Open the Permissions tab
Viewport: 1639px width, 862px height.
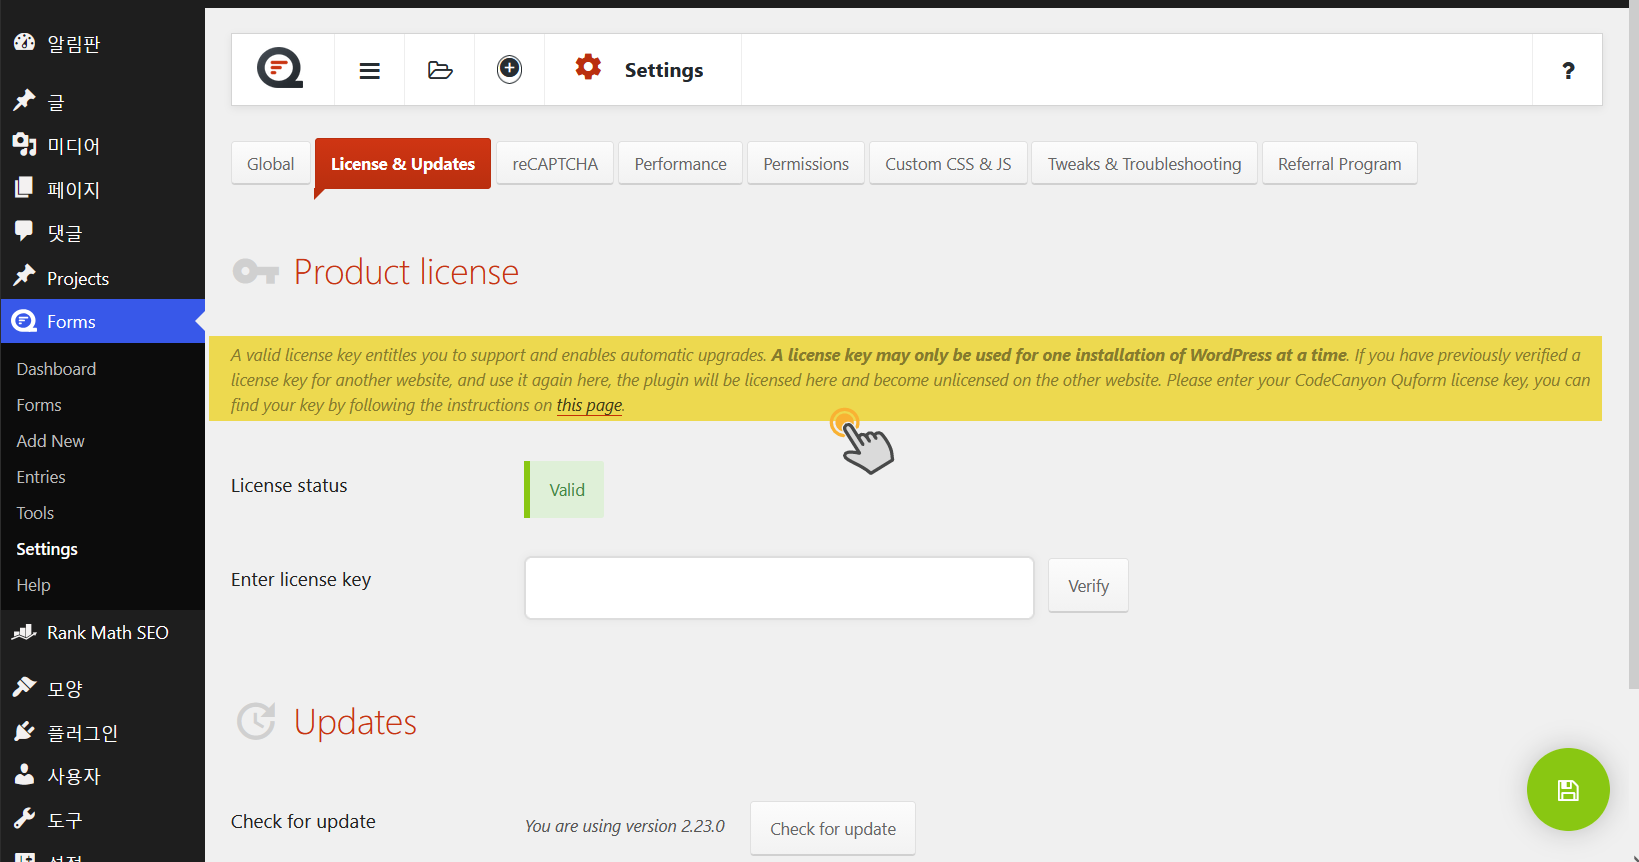[806, 163]
